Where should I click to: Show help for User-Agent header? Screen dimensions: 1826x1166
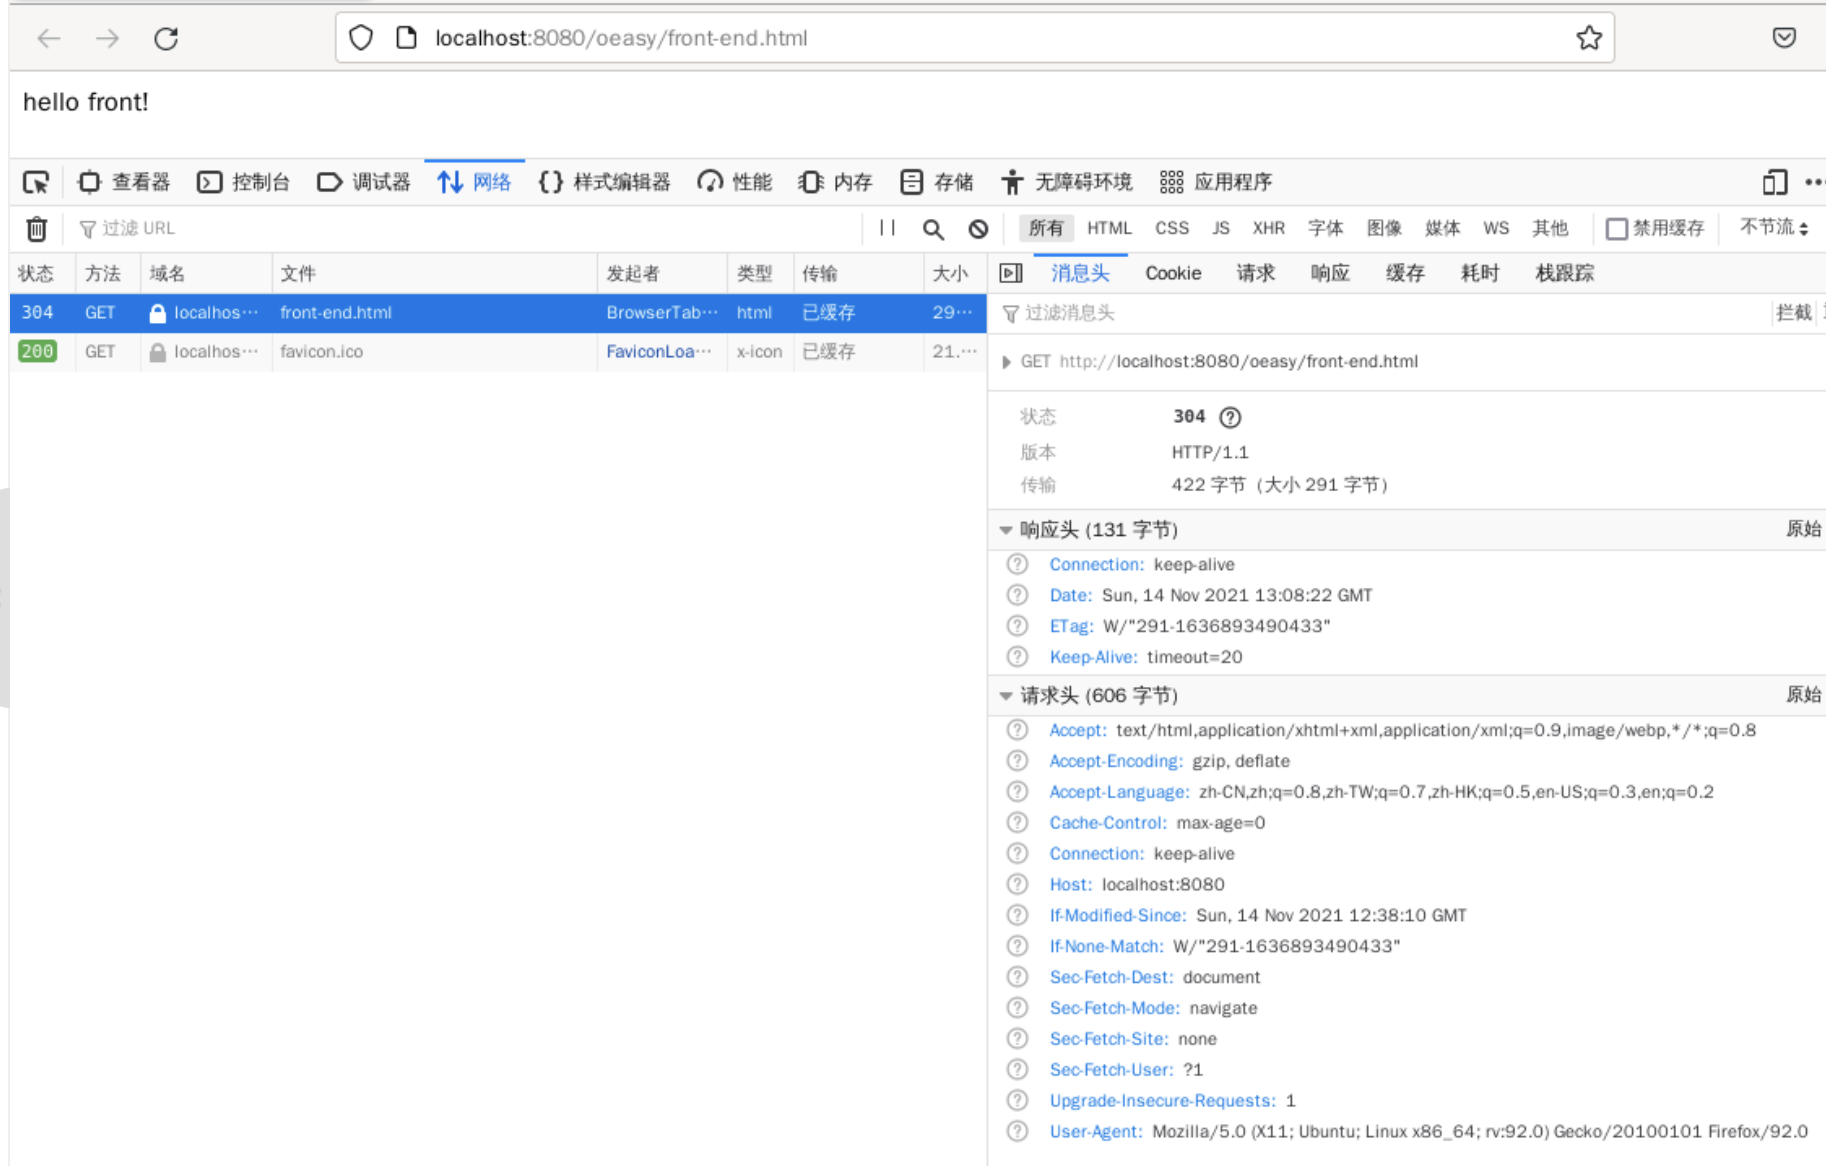pos(1017,1131)
